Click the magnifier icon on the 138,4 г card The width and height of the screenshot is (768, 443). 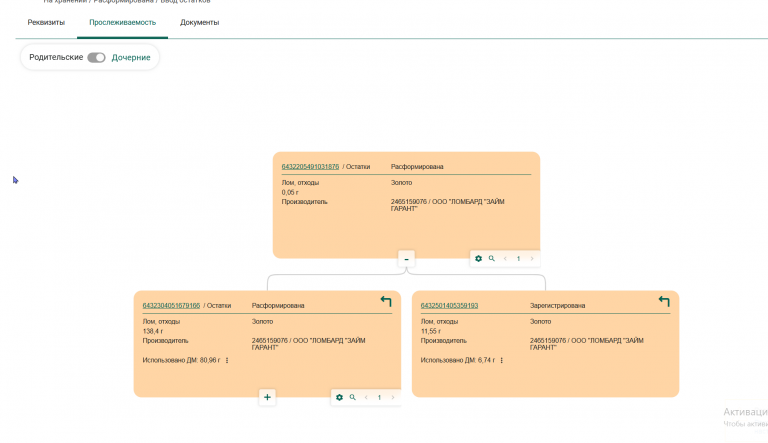[x=353, y=397]
